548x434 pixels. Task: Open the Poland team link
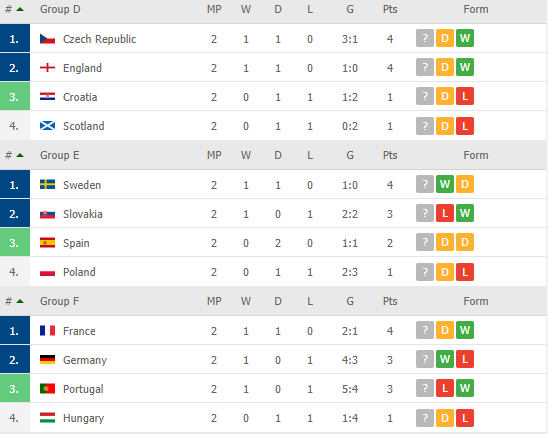click(x=79, y=272)
